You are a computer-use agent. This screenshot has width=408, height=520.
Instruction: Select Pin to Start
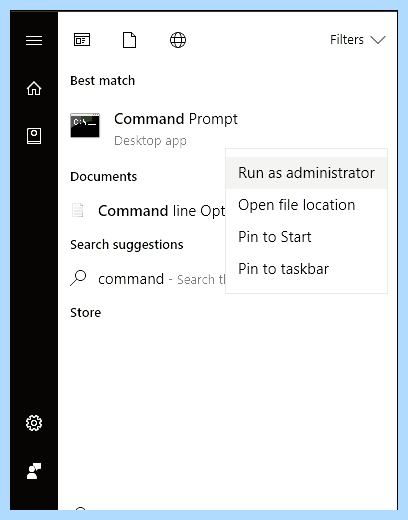306,237
